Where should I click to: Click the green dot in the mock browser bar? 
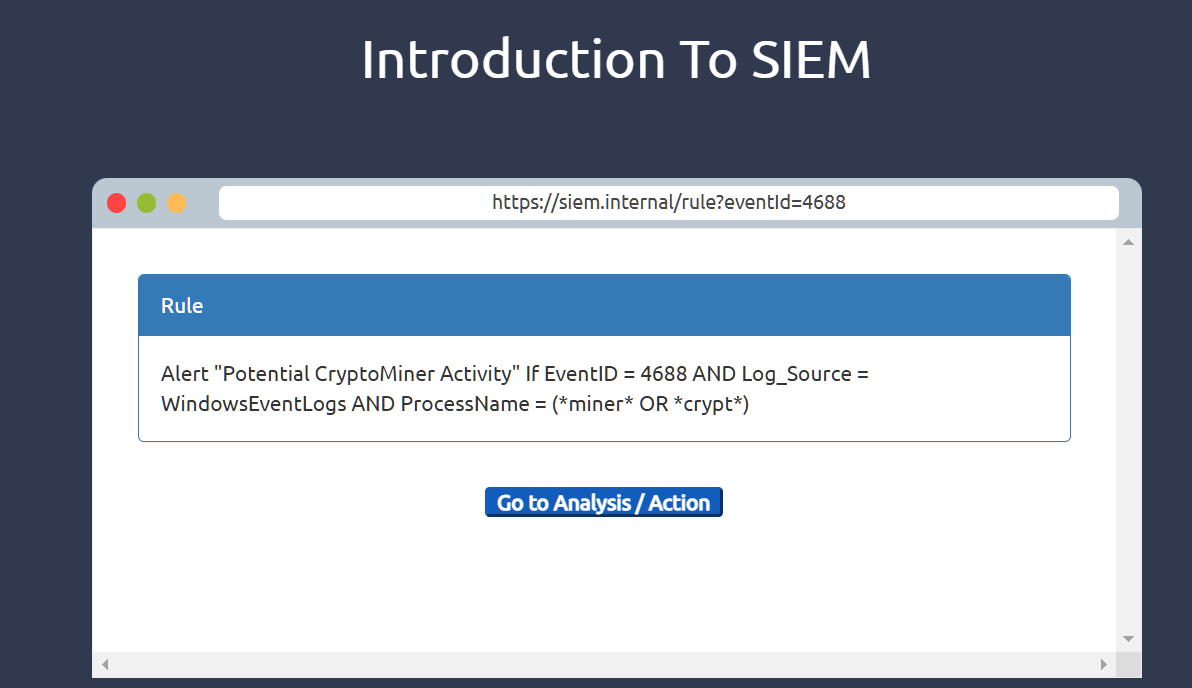[x=147, y=203]
